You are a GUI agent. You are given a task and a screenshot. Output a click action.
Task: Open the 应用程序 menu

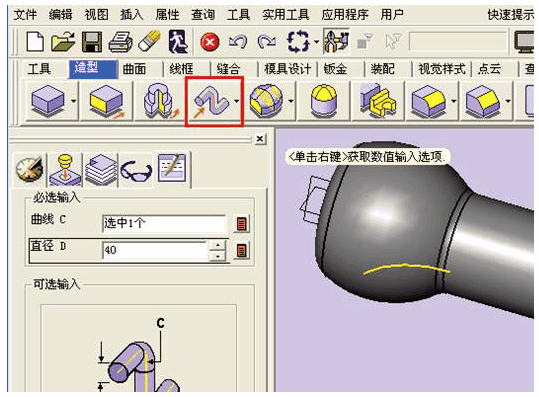click(x=345, y=15)
